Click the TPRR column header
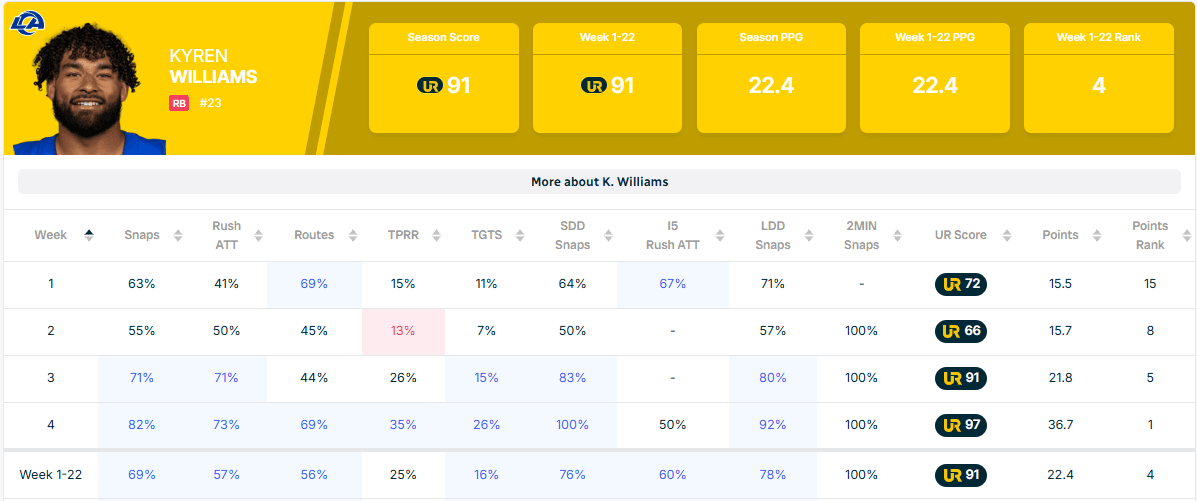Screen dimensions: 1197x501 pyautogui.click(x=403, y=235)
